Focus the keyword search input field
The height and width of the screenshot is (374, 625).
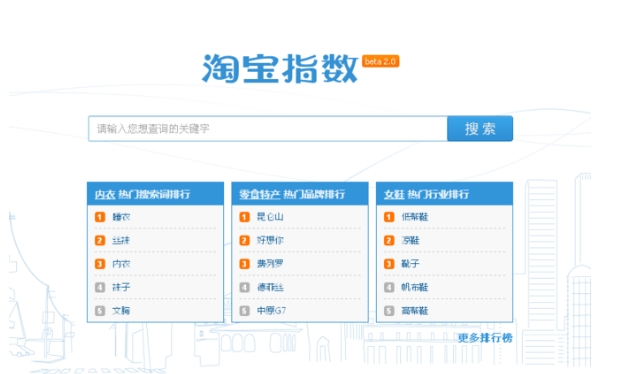tap(268, 129)
